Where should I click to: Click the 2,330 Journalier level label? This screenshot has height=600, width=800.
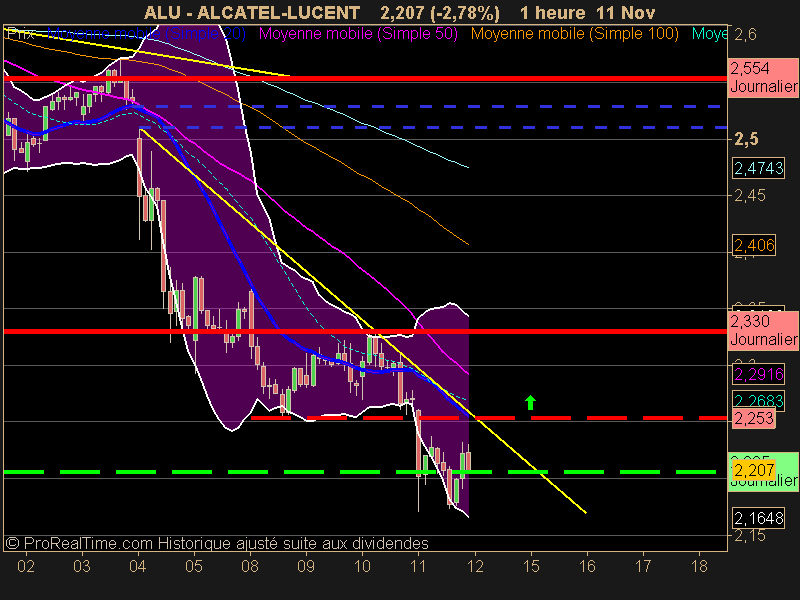[763, 330]
